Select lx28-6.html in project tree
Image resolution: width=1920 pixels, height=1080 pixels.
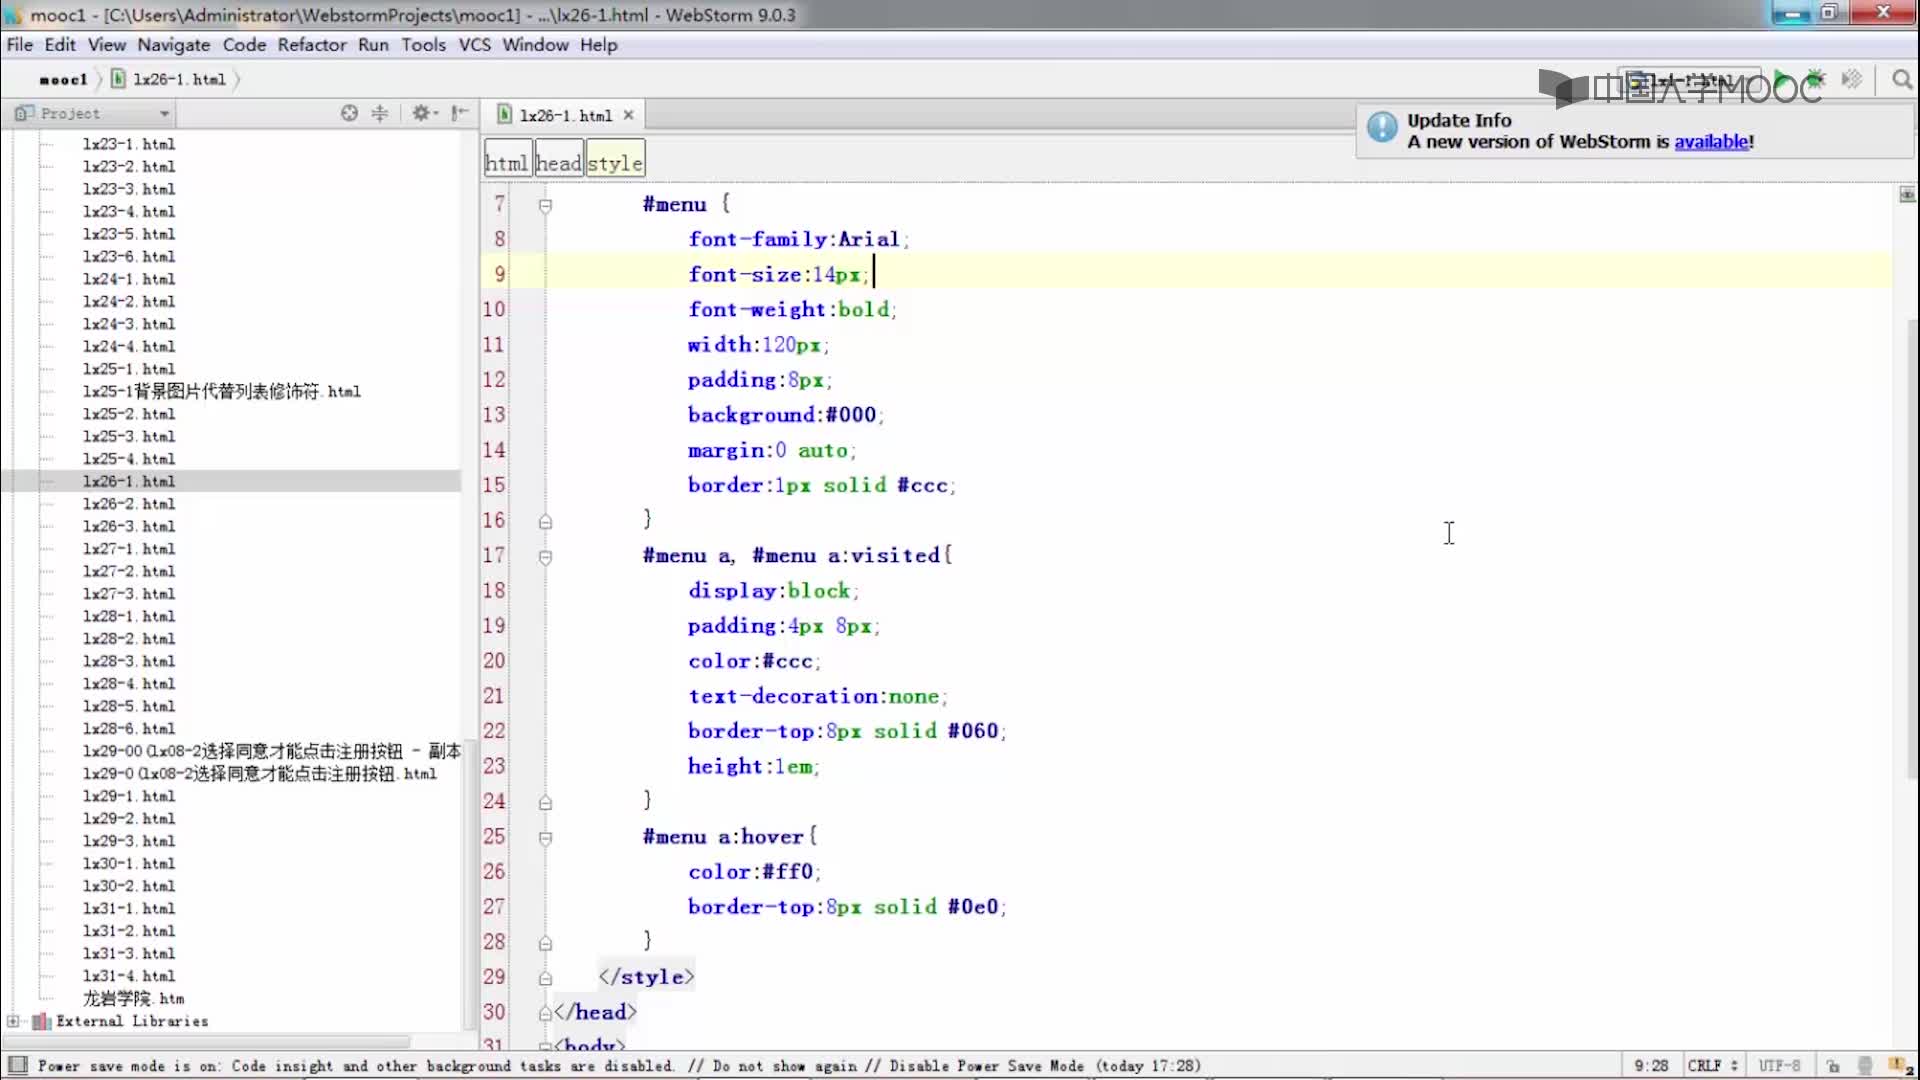point(129,729)
